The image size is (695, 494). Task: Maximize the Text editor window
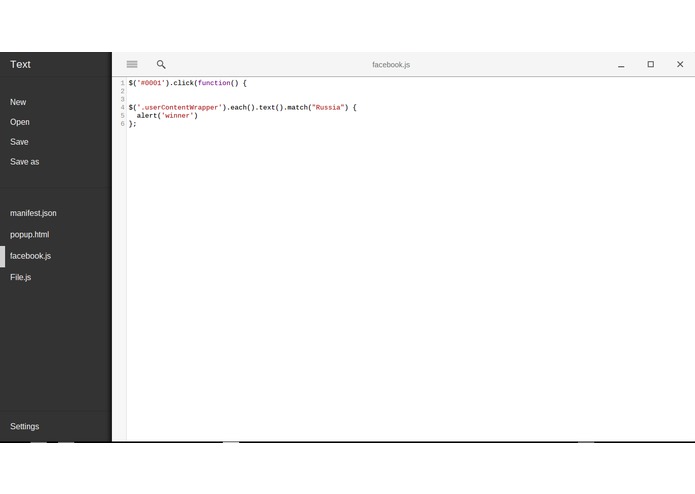650,64
